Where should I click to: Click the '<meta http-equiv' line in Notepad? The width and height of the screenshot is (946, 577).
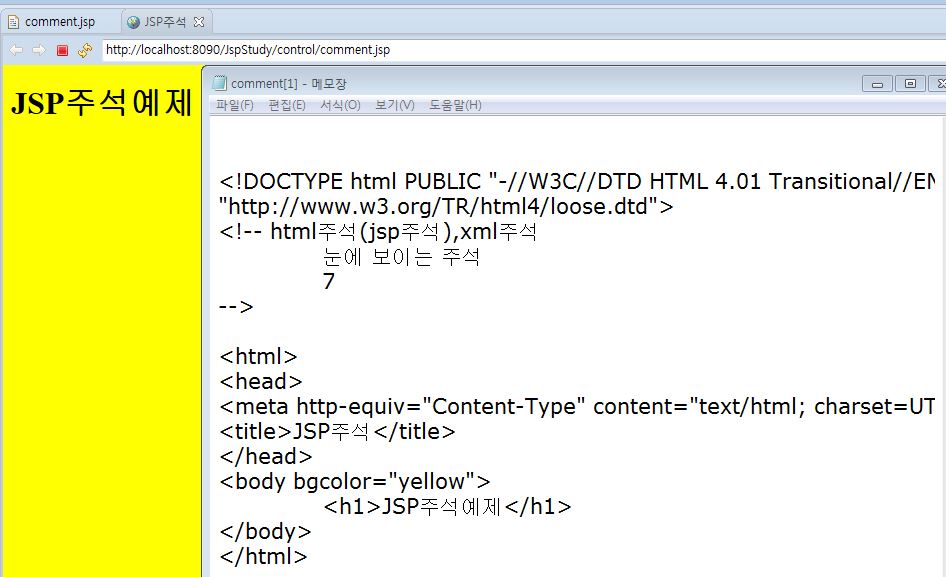pyautogui.click(x=577, y=406)
